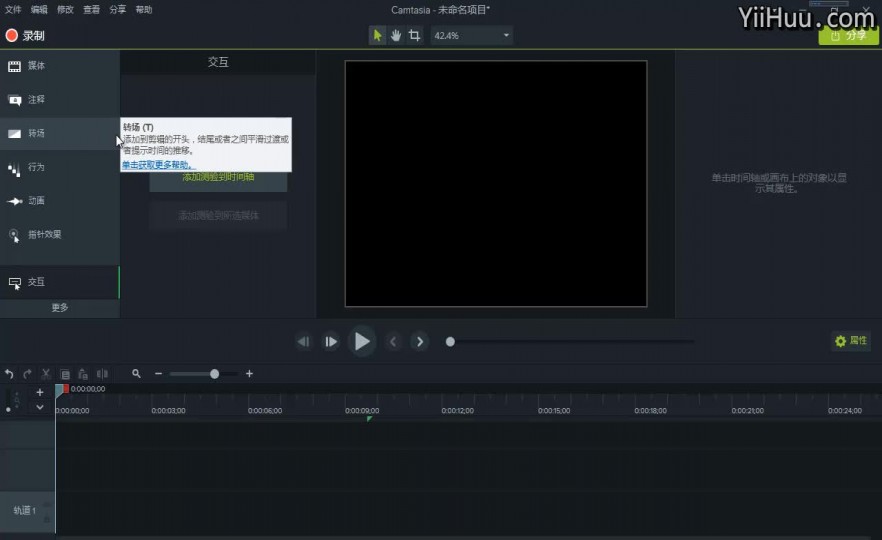Jump to previous clip in playback controls

[x=304, y=341]
